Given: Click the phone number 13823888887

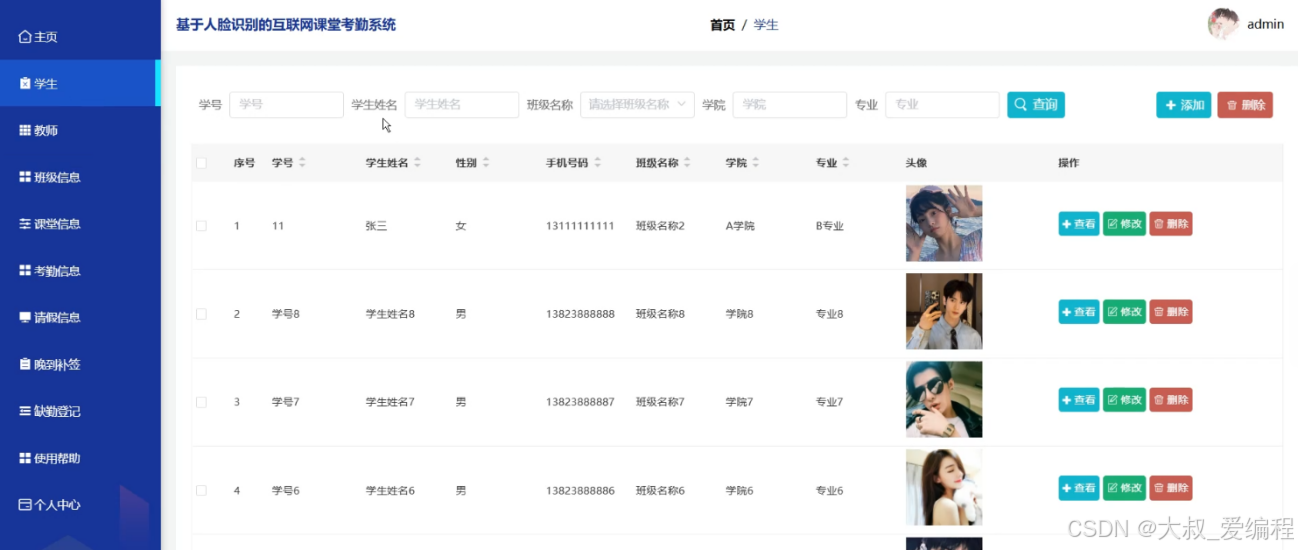Looking at the screenshot, I should (x=580, y=402).
